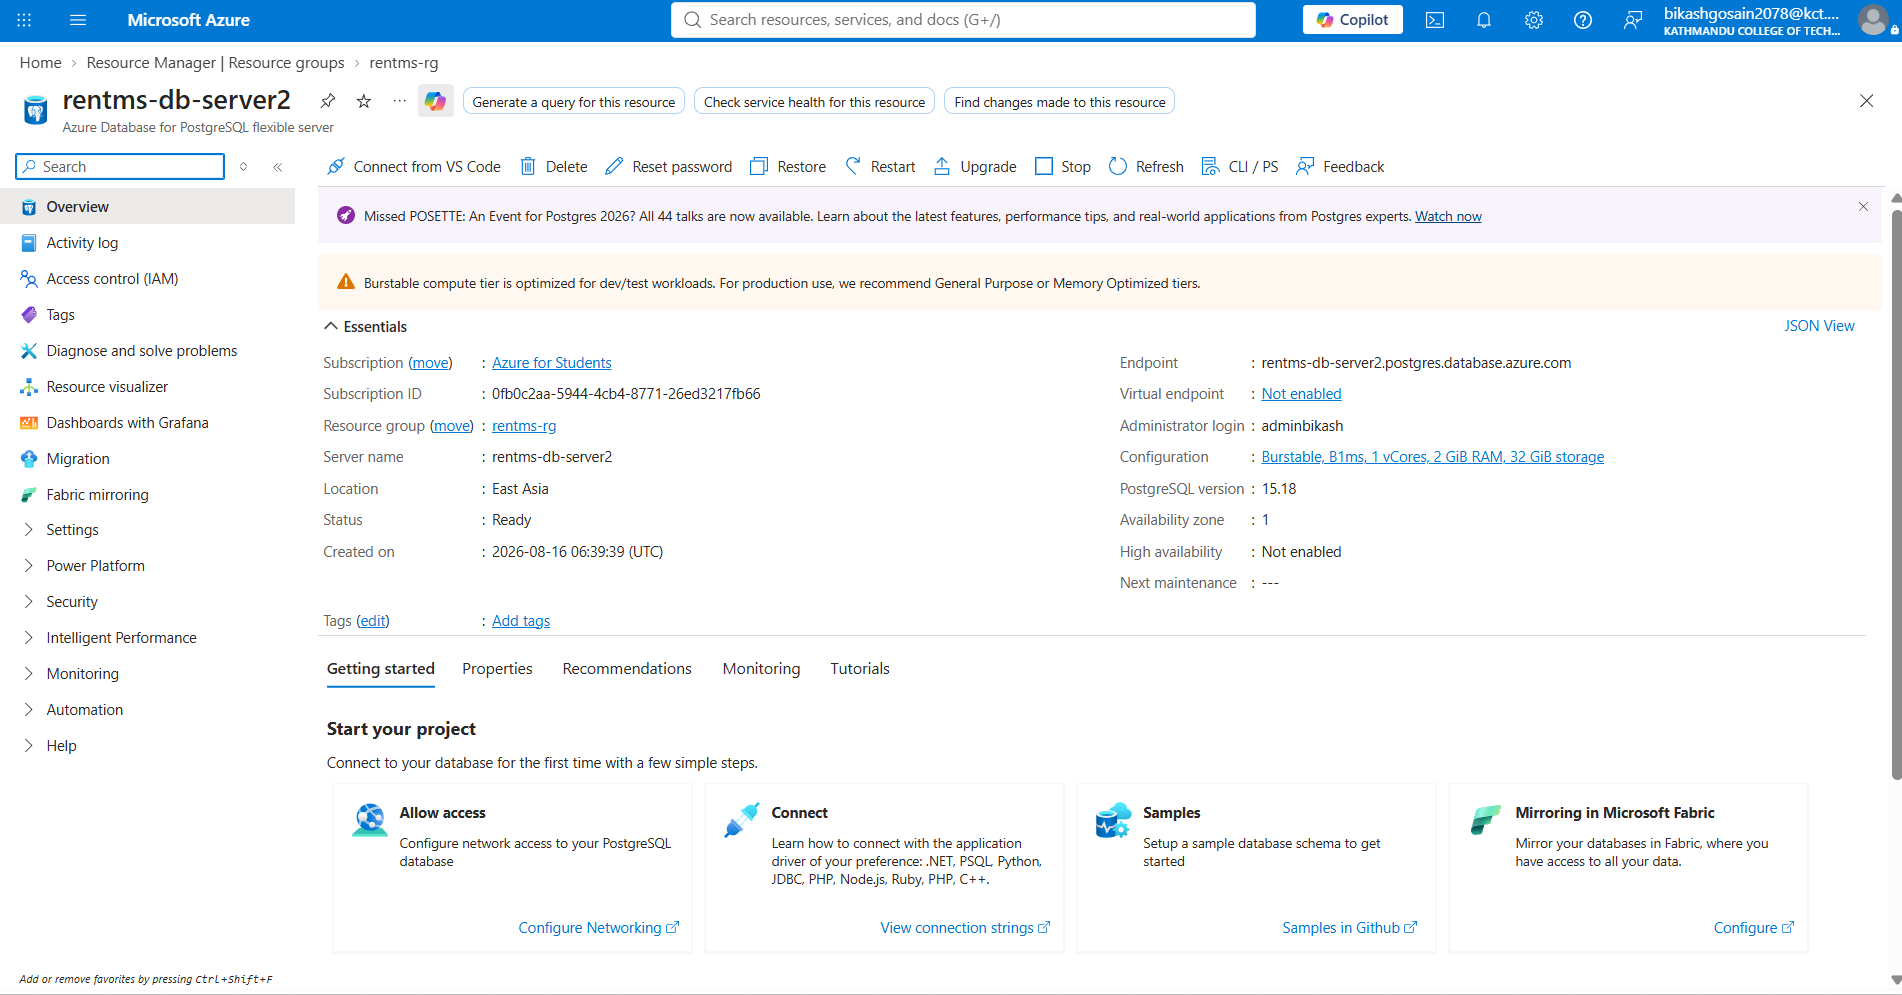Pin rentms-db-server2 to dashboard
This screenshot has width=1902, height=995.
327,101
